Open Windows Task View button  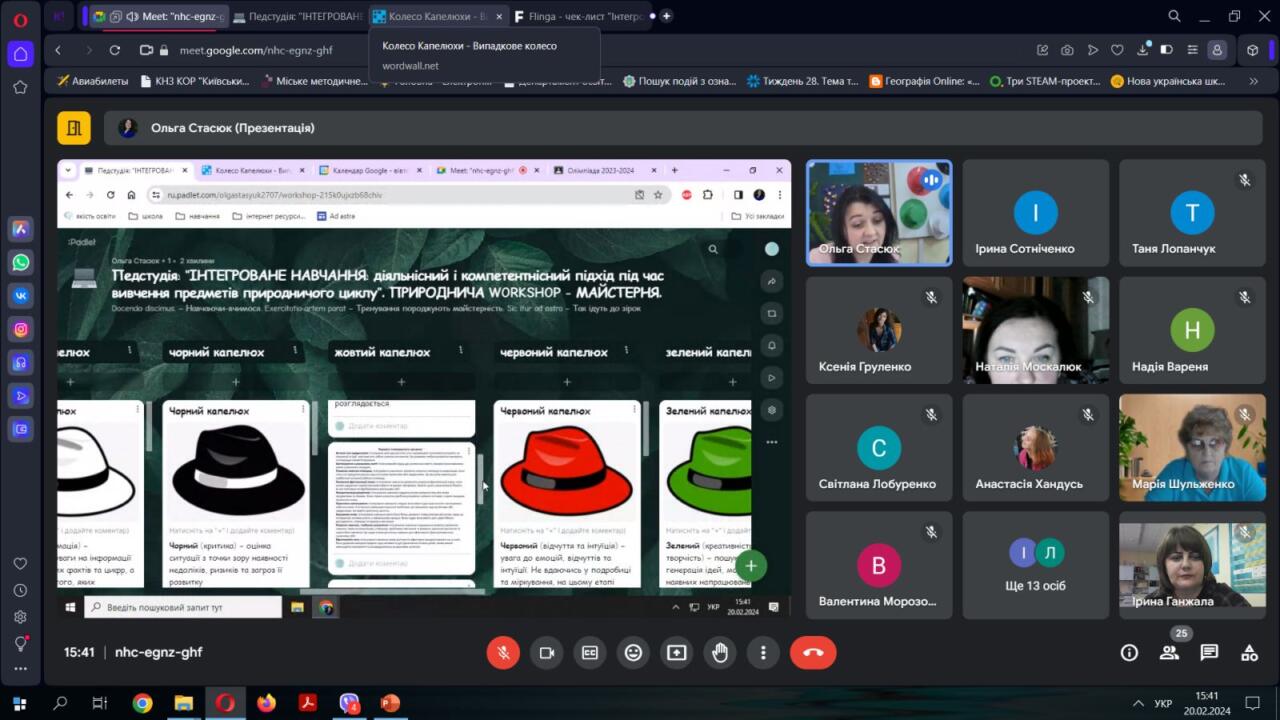tap(99, 703)
